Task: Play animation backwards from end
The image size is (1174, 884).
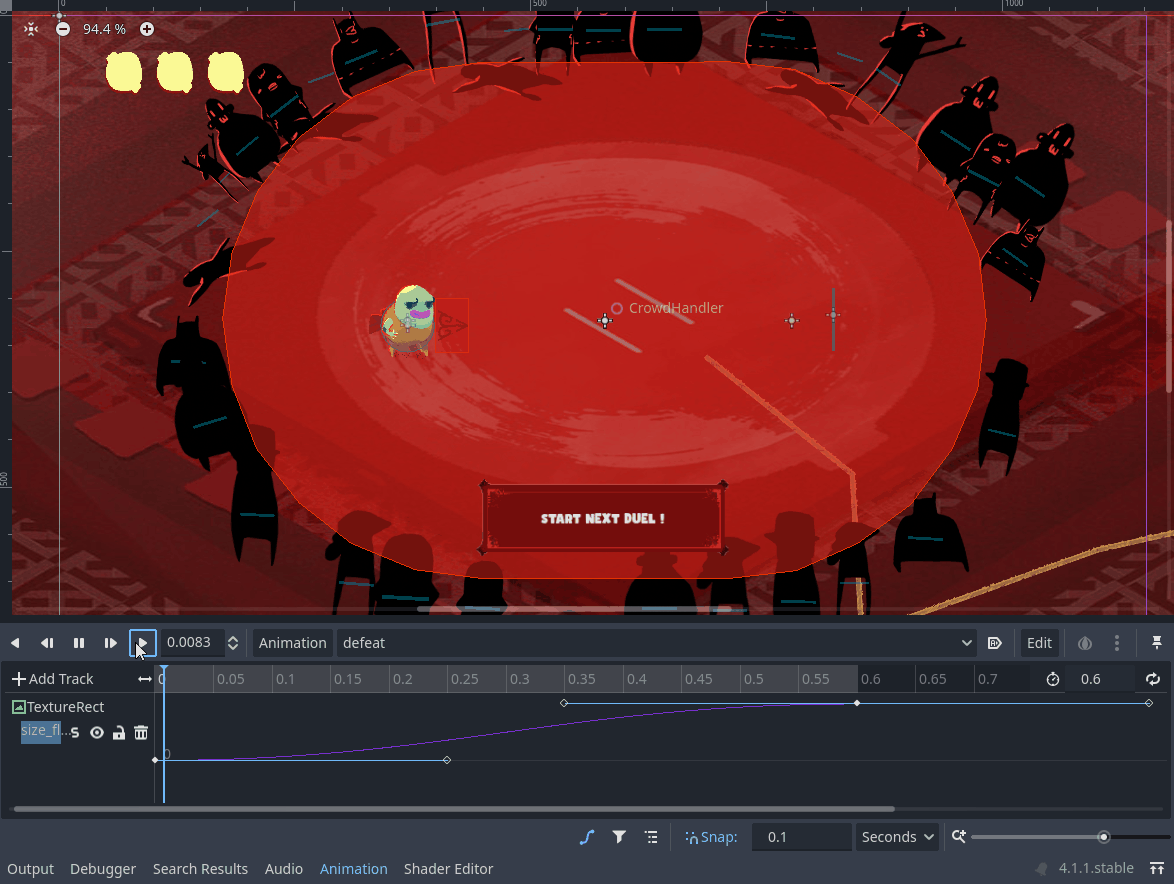Action: click(x=47, y=643)
